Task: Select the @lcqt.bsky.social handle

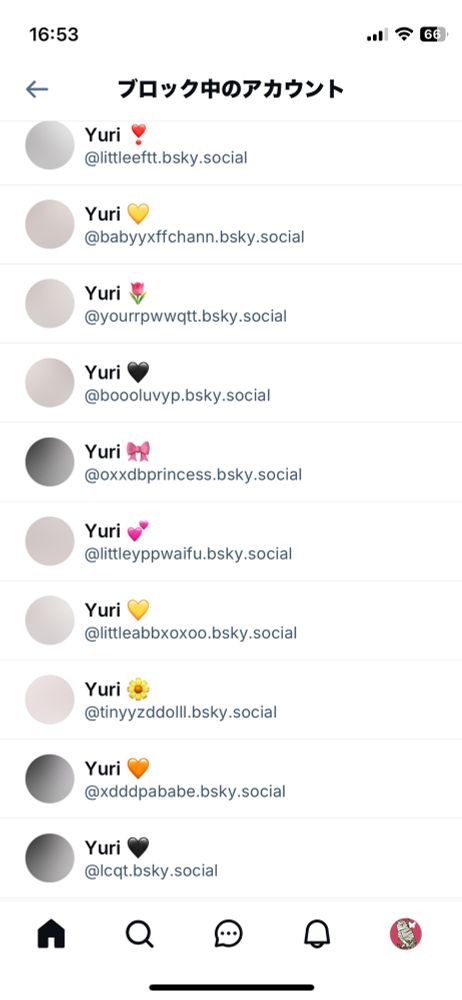Action: click(x=151, y=871)
